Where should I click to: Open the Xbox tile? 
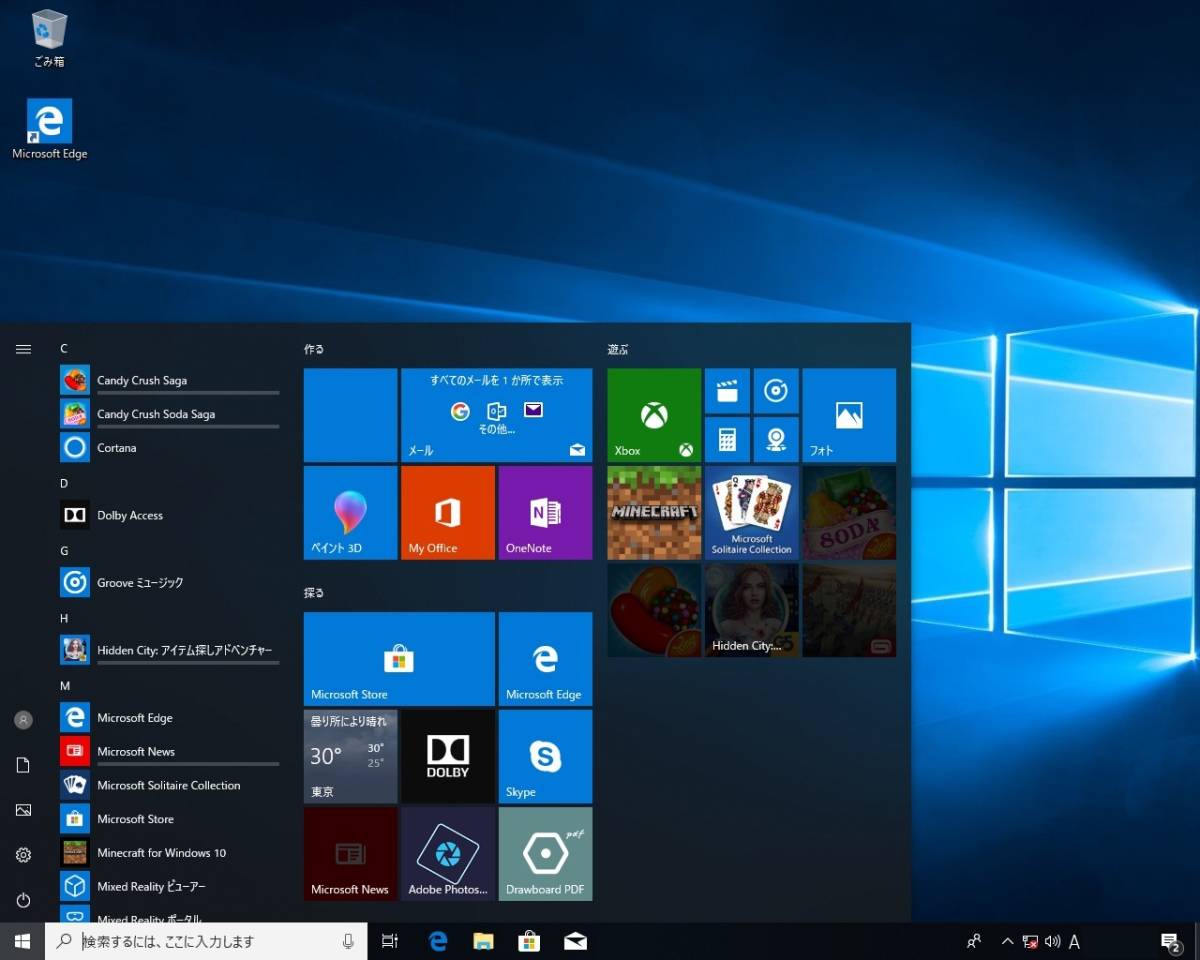pyautogui.click(x=654, y=415)
